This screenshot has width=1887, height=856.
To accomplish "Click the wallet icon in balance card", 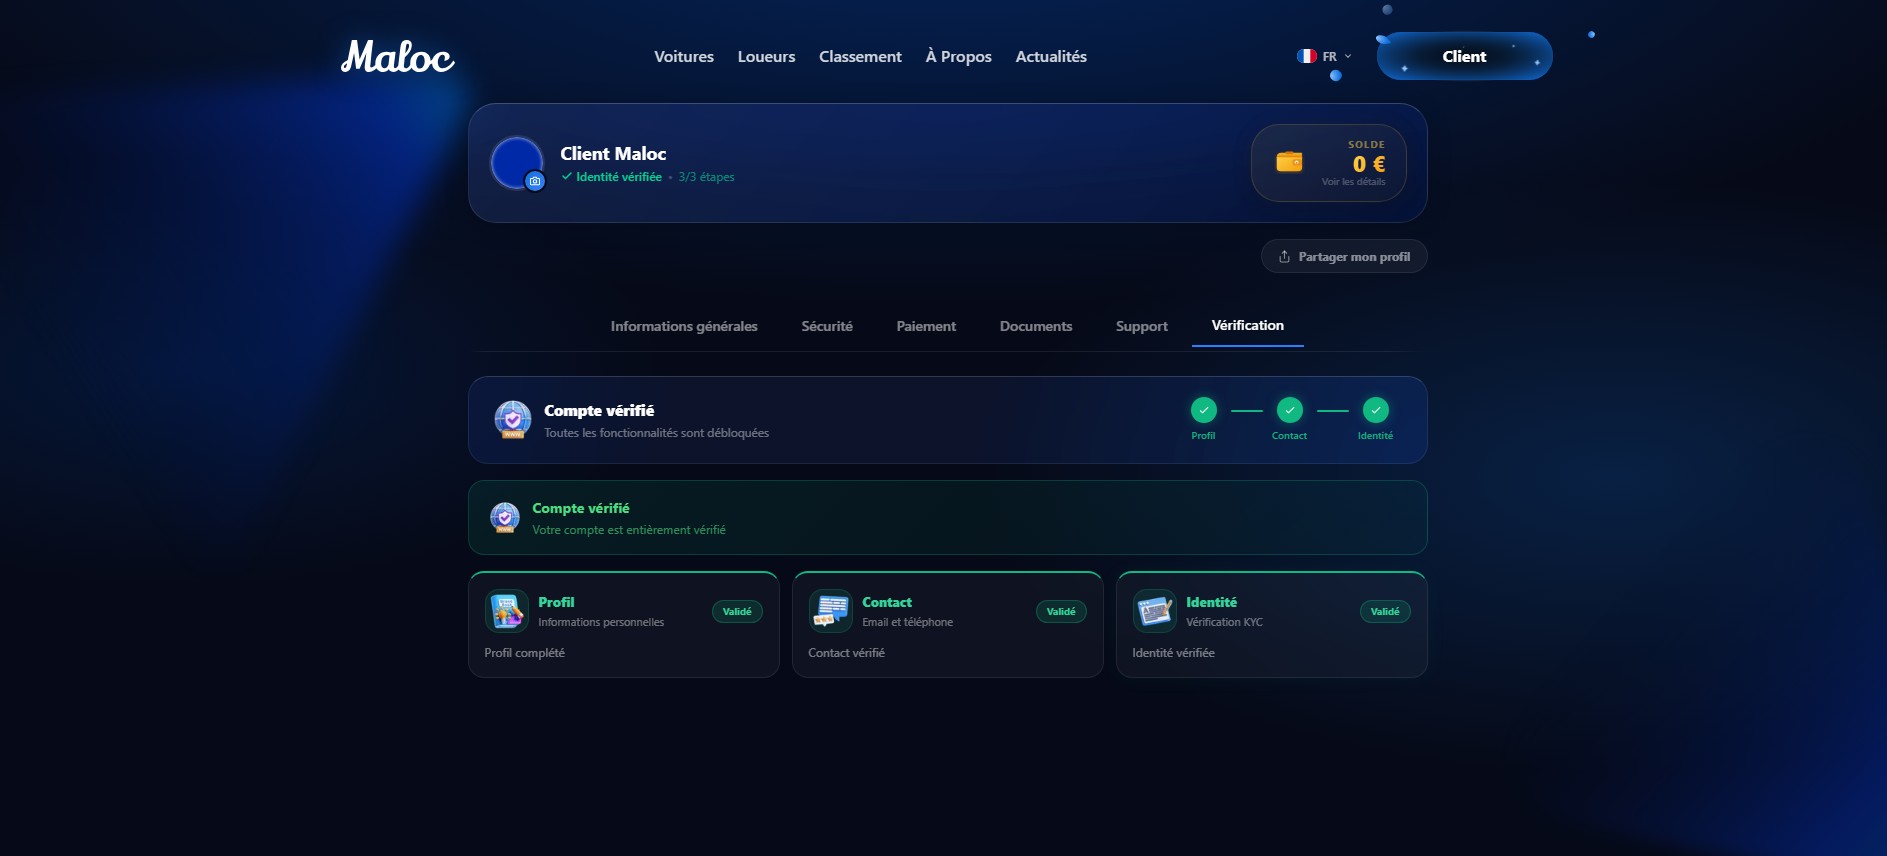I will [x=1289, y=162].
